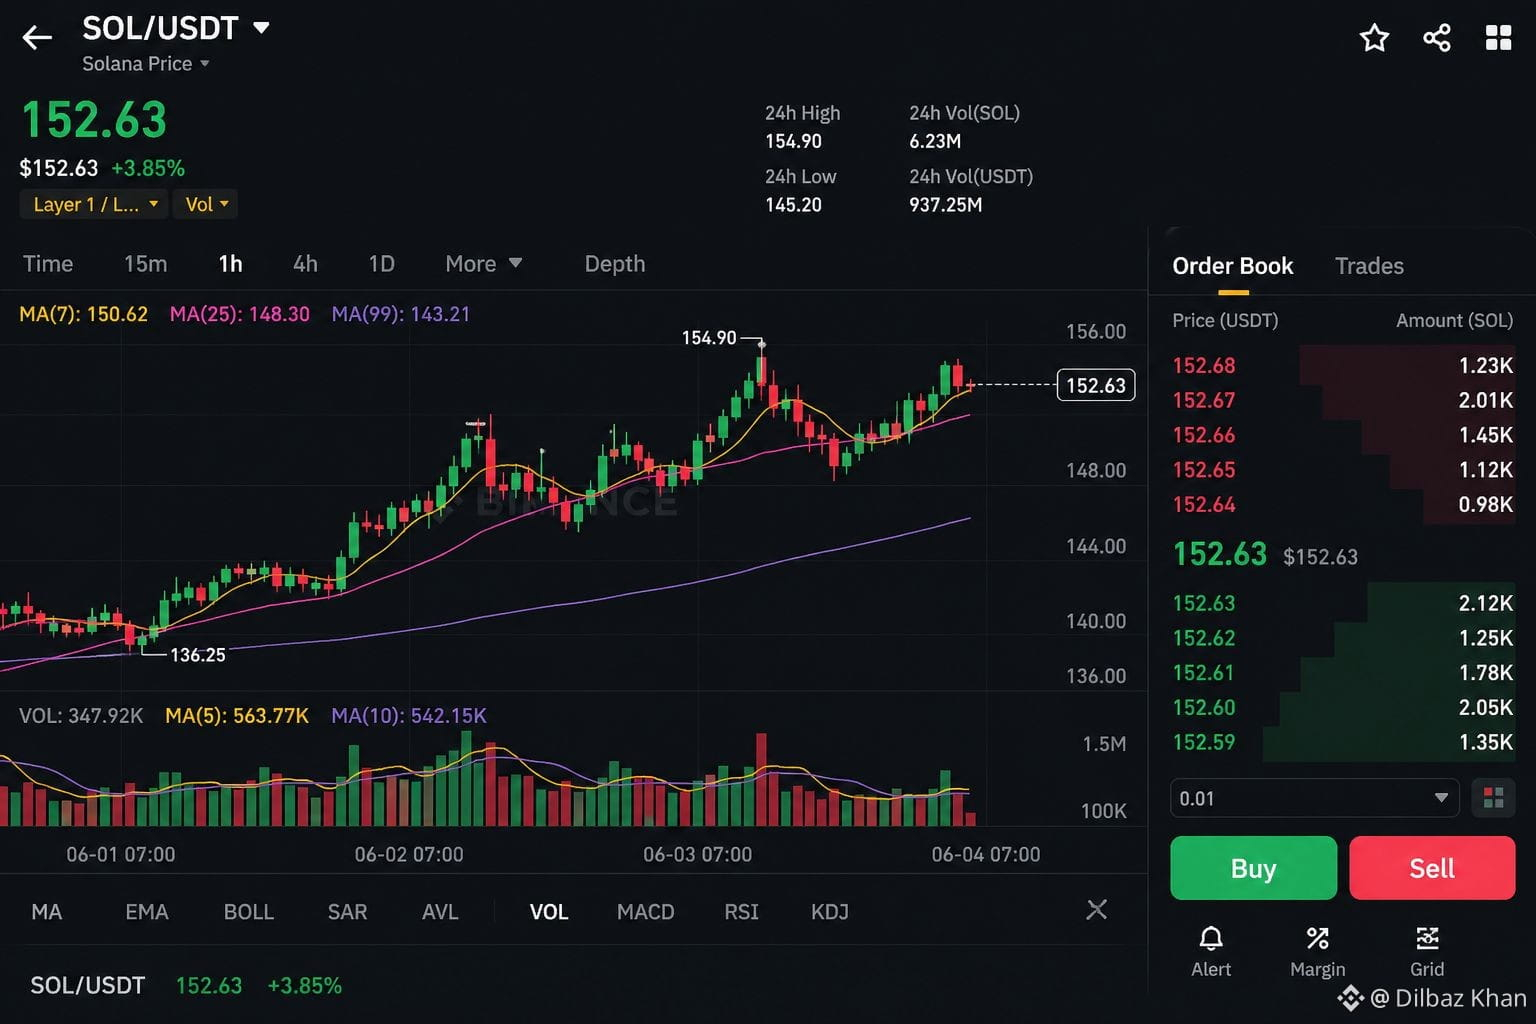Toggle the KDJ sub-indicator
Screen dimensions: 1536x1024
(829, 912)
